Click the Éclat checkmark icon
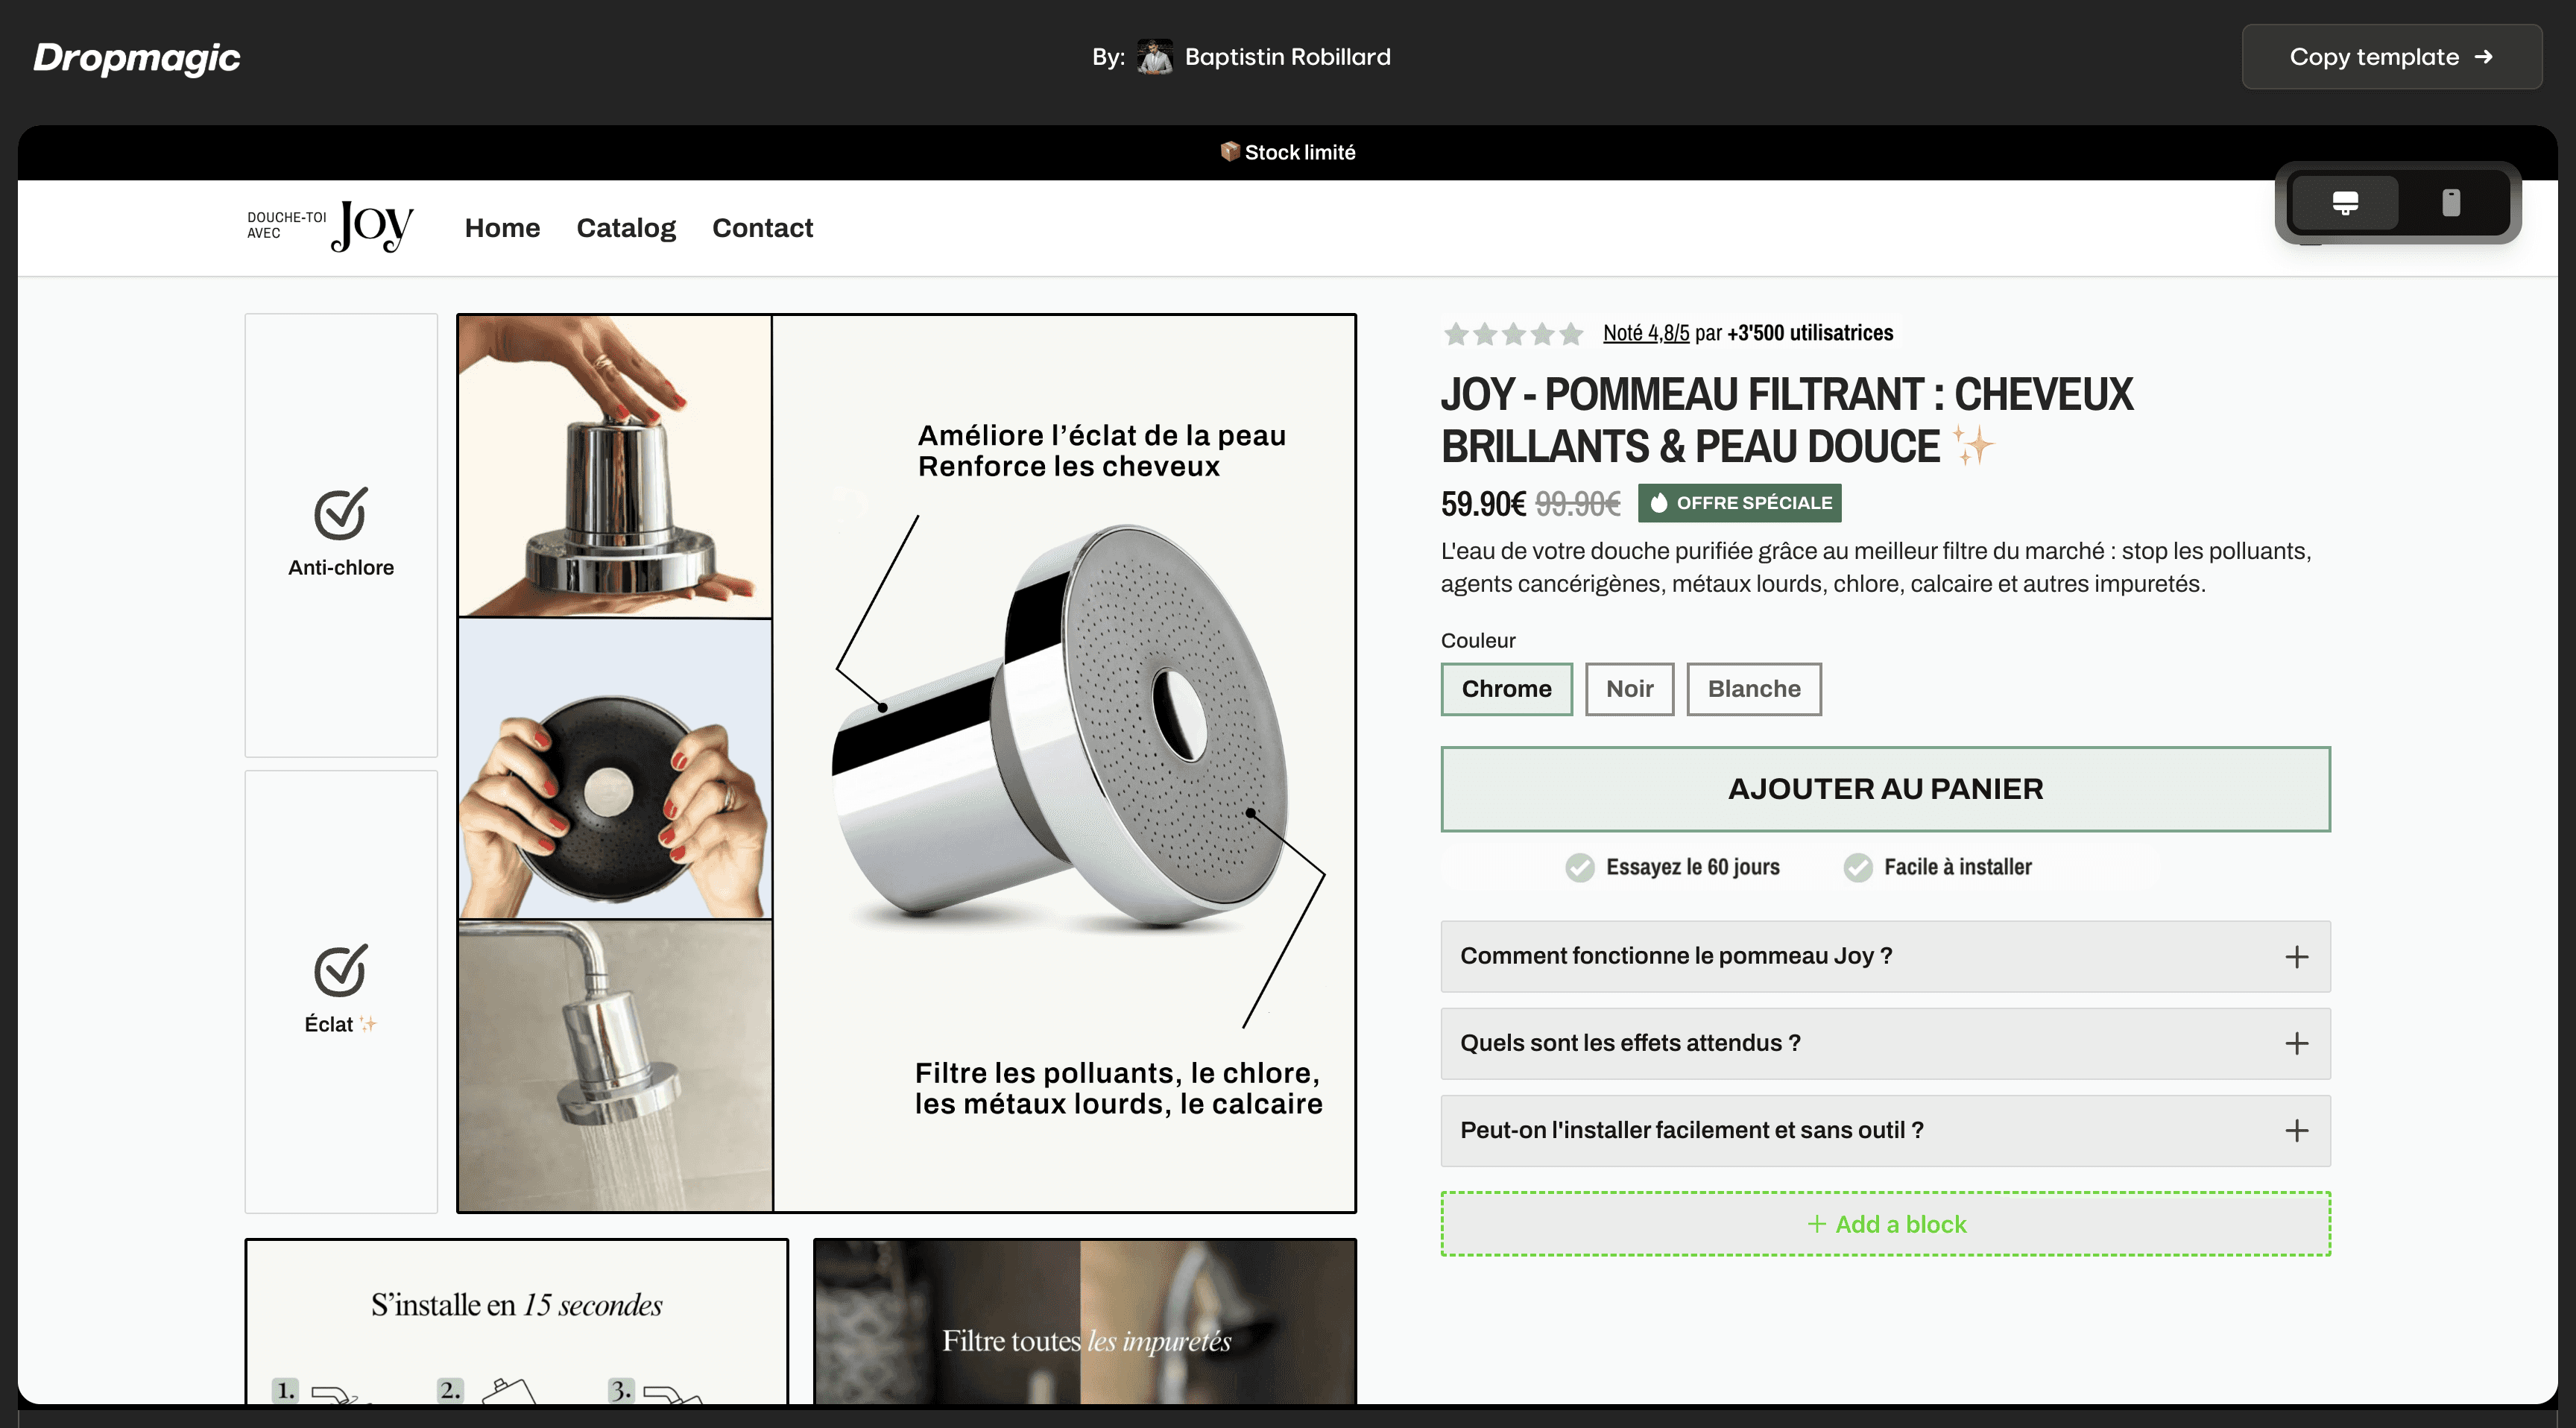Viewport: 2576px width, 1428px height. pos(340,971)
